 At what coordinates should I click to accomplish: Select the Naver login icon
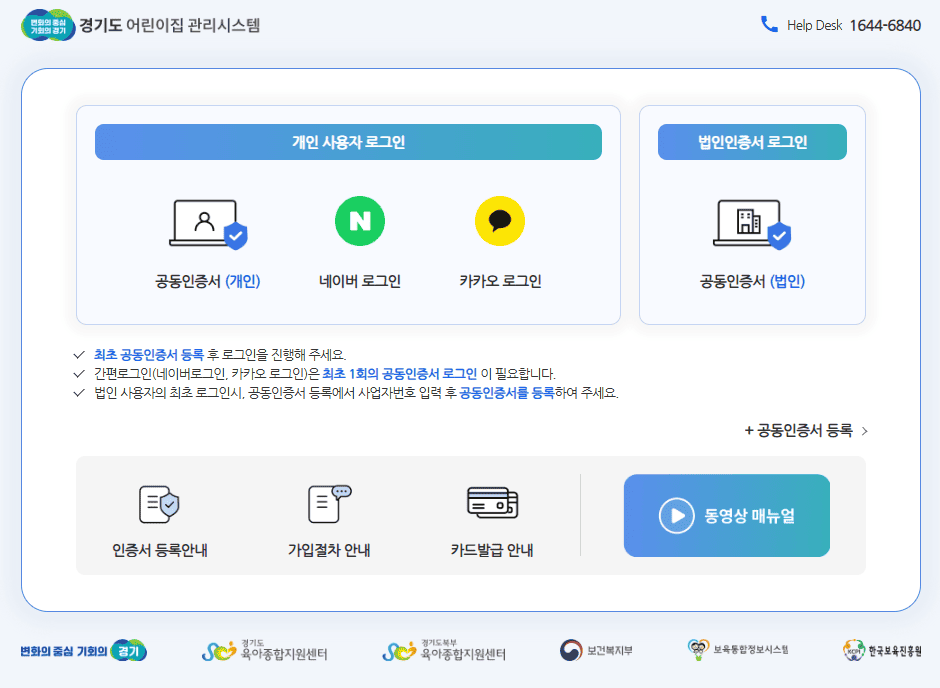coord(360,221)
